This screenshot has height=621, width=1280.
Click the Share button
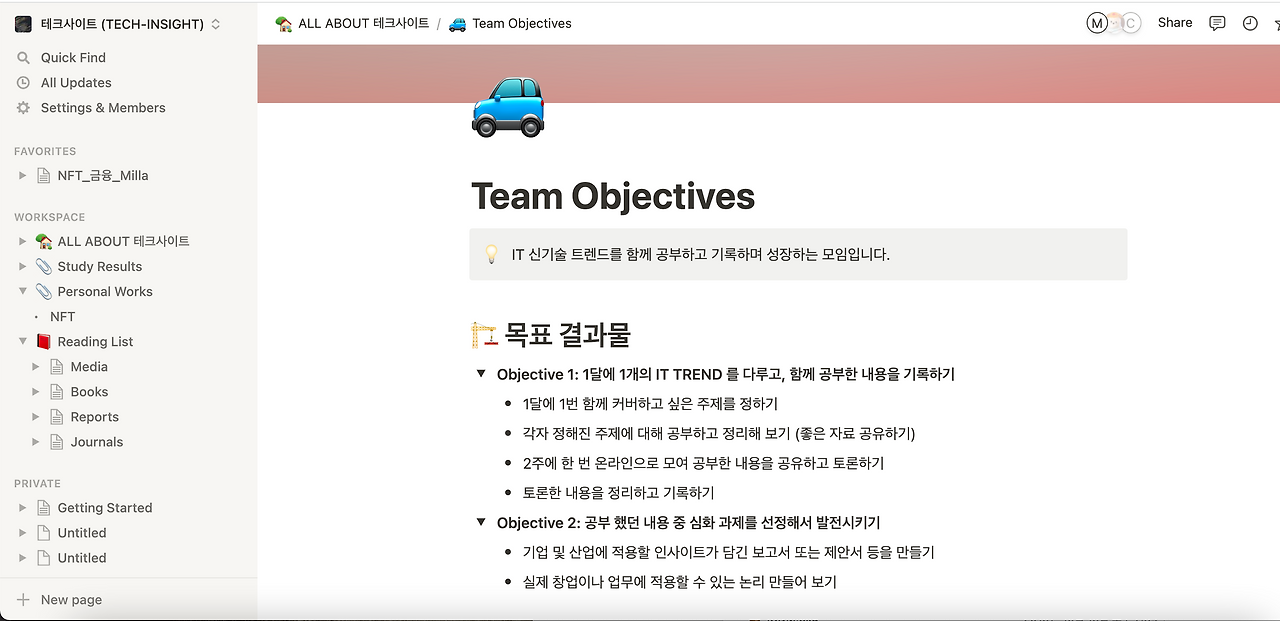(1174, 22)
